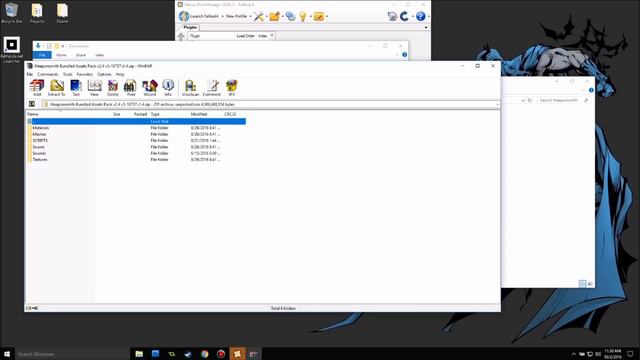Screen dimensions: 640x360
Task: Open the Bethesda.net Launcher desktop icon
Action: [11, 50]
